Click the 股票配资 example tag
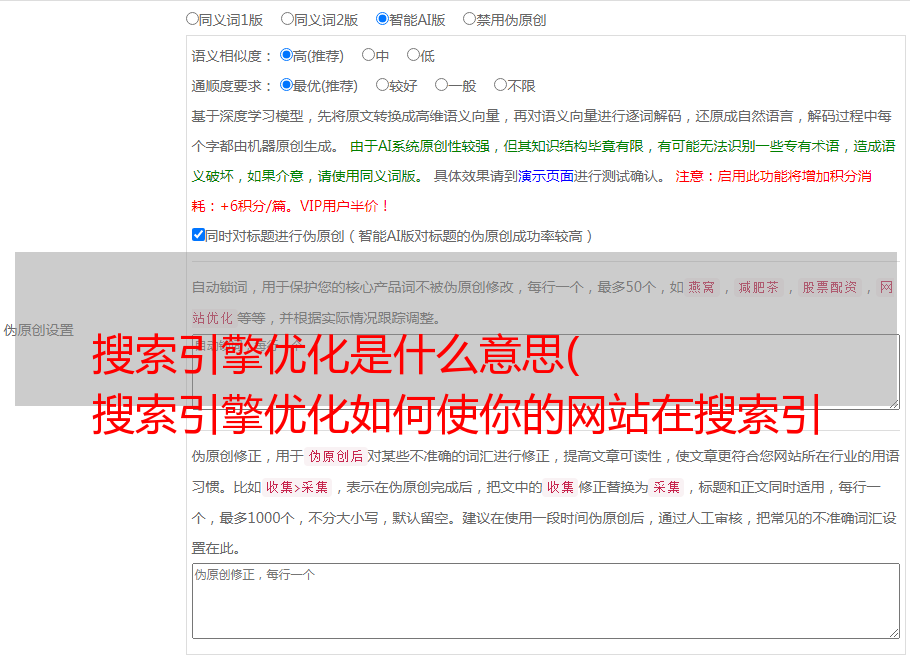The image size is (911, 658). [x=830, y=287]
